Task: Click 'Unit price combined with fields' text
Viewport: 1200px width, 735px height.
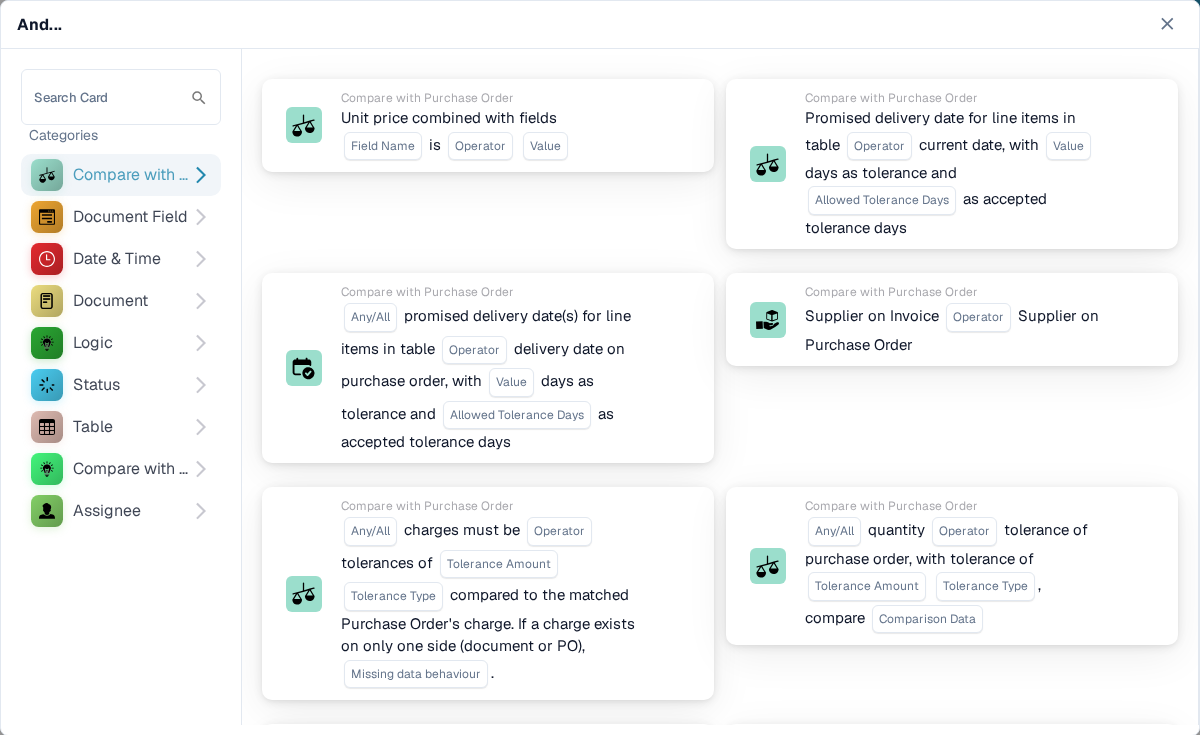Action: coord(449,118)
